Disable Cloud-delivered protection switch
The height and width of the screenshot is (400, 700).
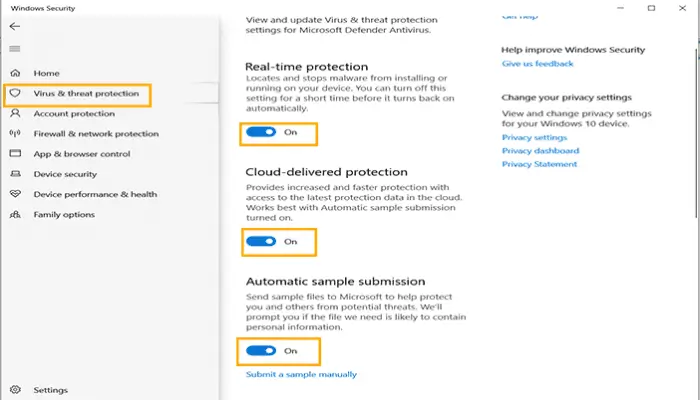[x=261, y=241]
